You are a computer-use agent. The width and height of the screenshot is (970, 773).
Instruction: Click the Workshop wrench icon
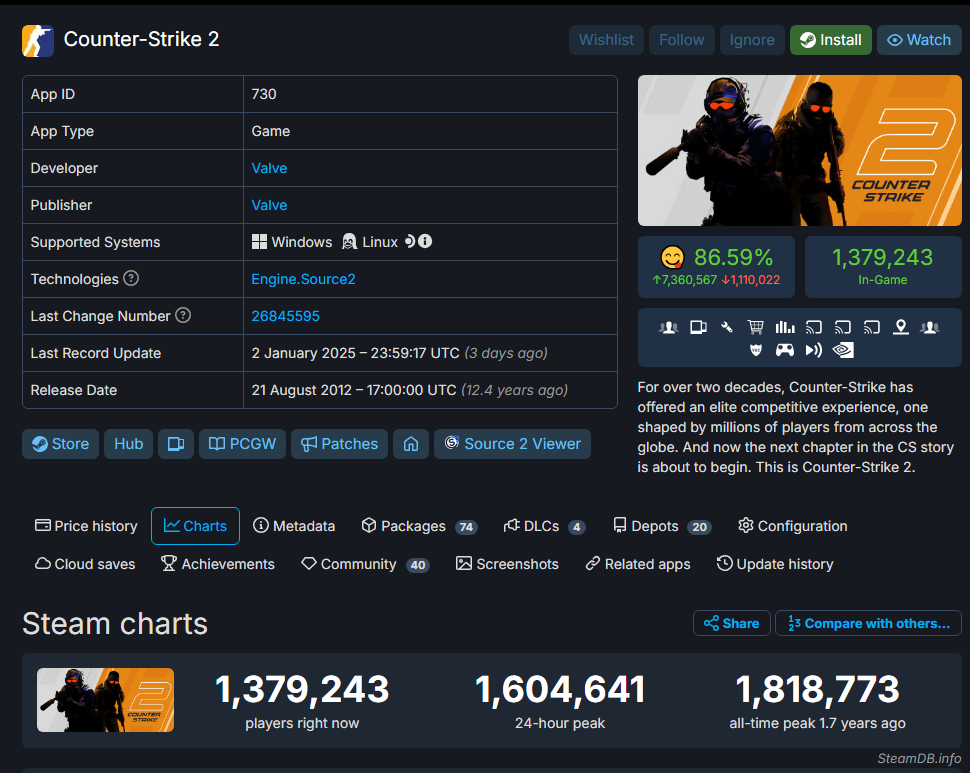pos(727,327)
